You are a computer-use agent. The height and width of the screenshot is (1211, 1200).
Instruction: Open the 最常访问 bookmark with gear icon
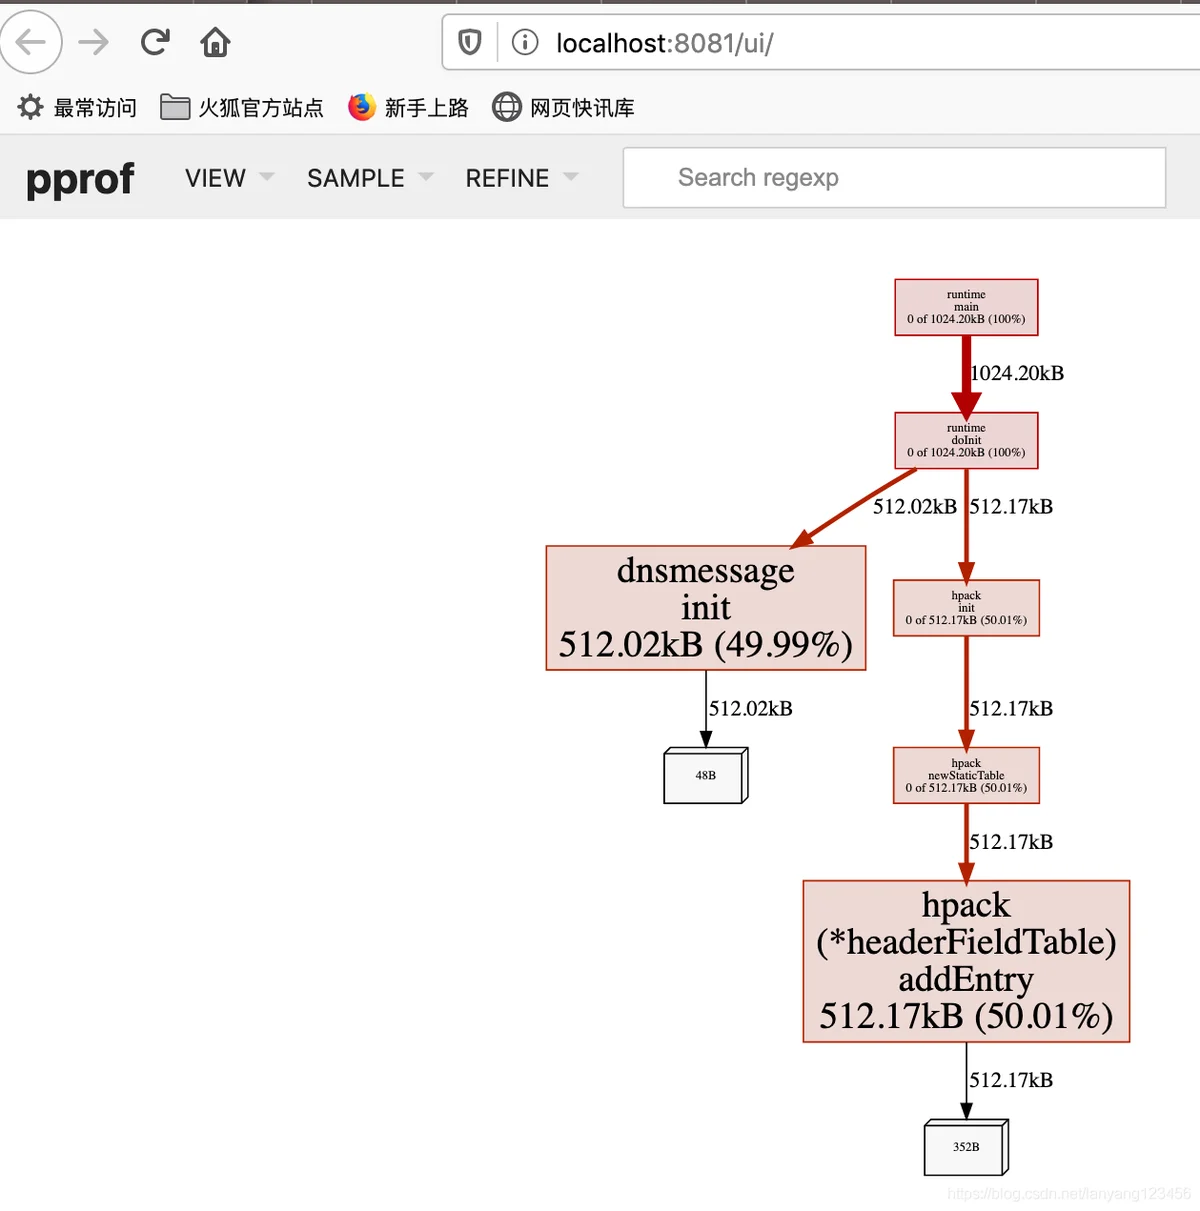tap(77, 107)
